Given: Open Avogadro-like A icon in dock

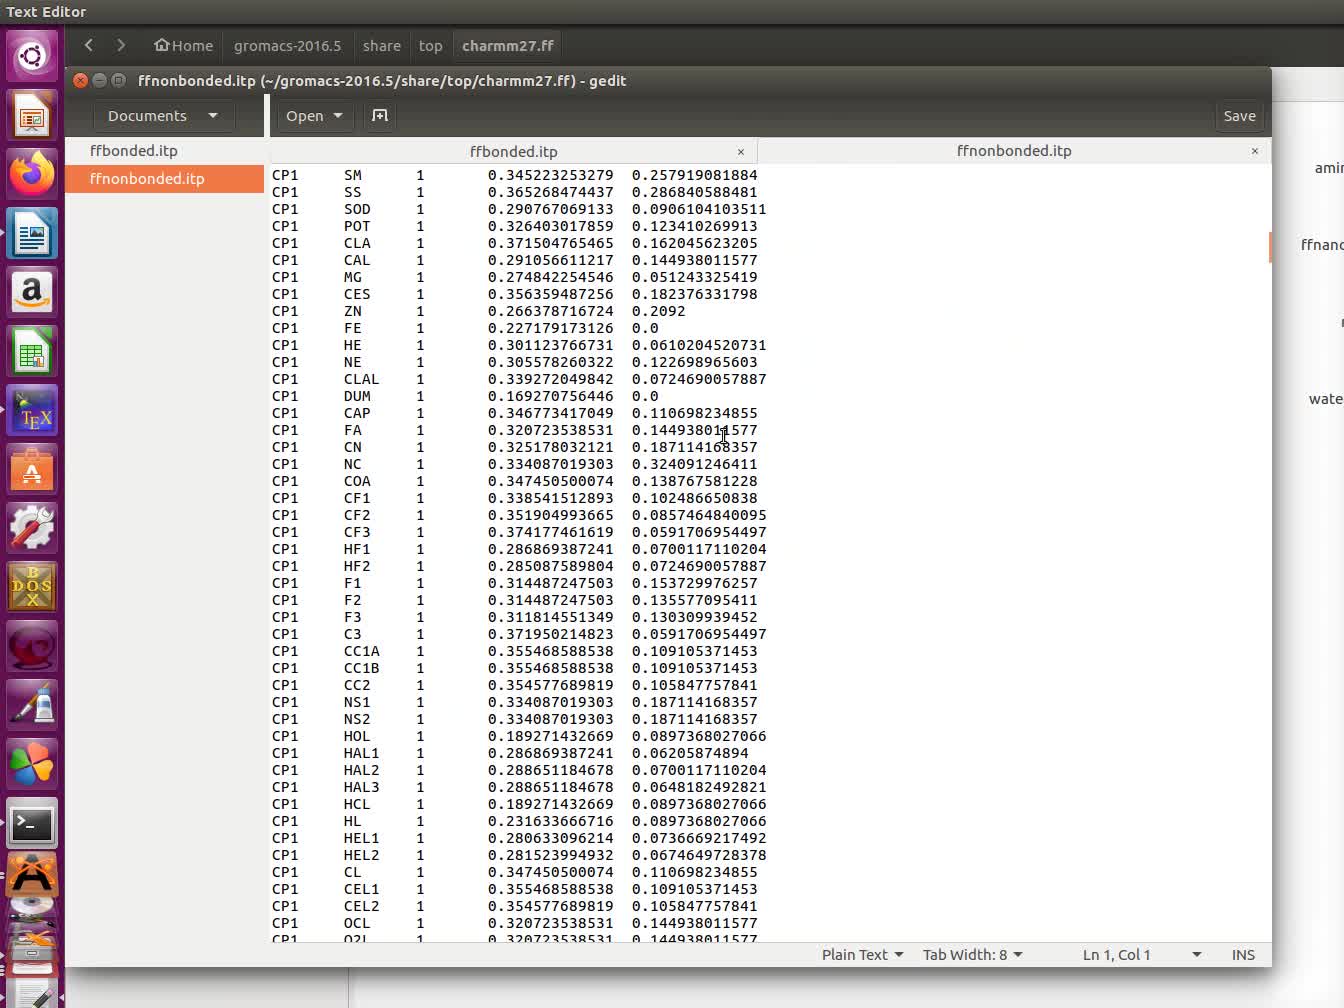Looking at the screenshot, I should coord(32,876).
